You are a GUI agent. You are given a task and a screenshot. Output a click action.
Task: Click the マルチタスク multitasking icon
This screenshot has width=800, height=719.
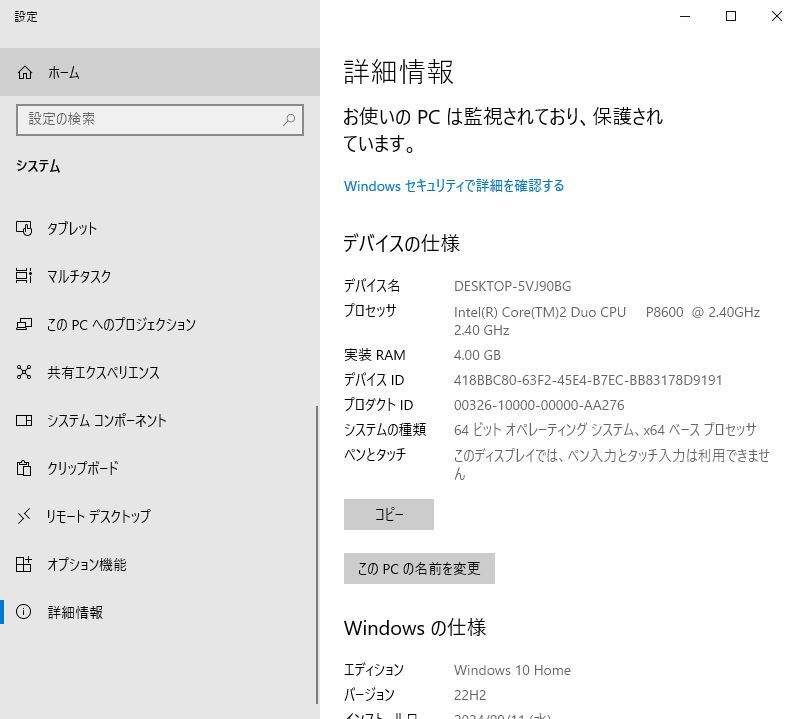click(24, 276)
